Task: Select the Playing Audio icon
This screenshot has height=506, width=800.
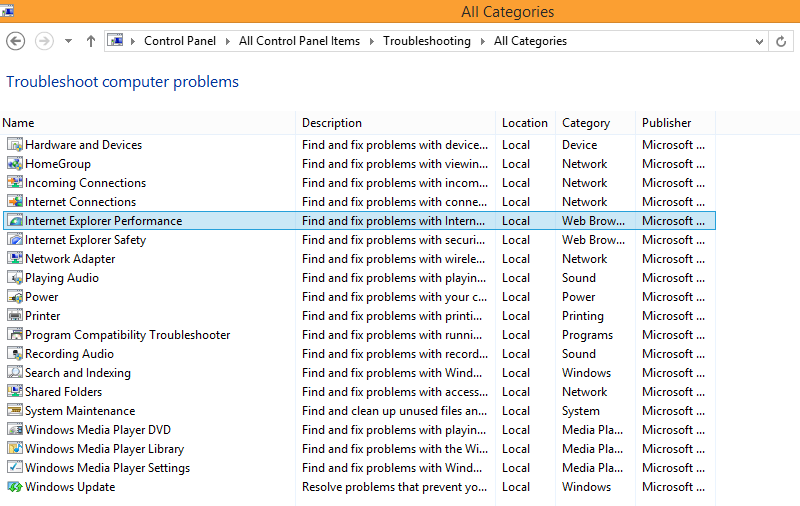Action: (x=15, y=278)
